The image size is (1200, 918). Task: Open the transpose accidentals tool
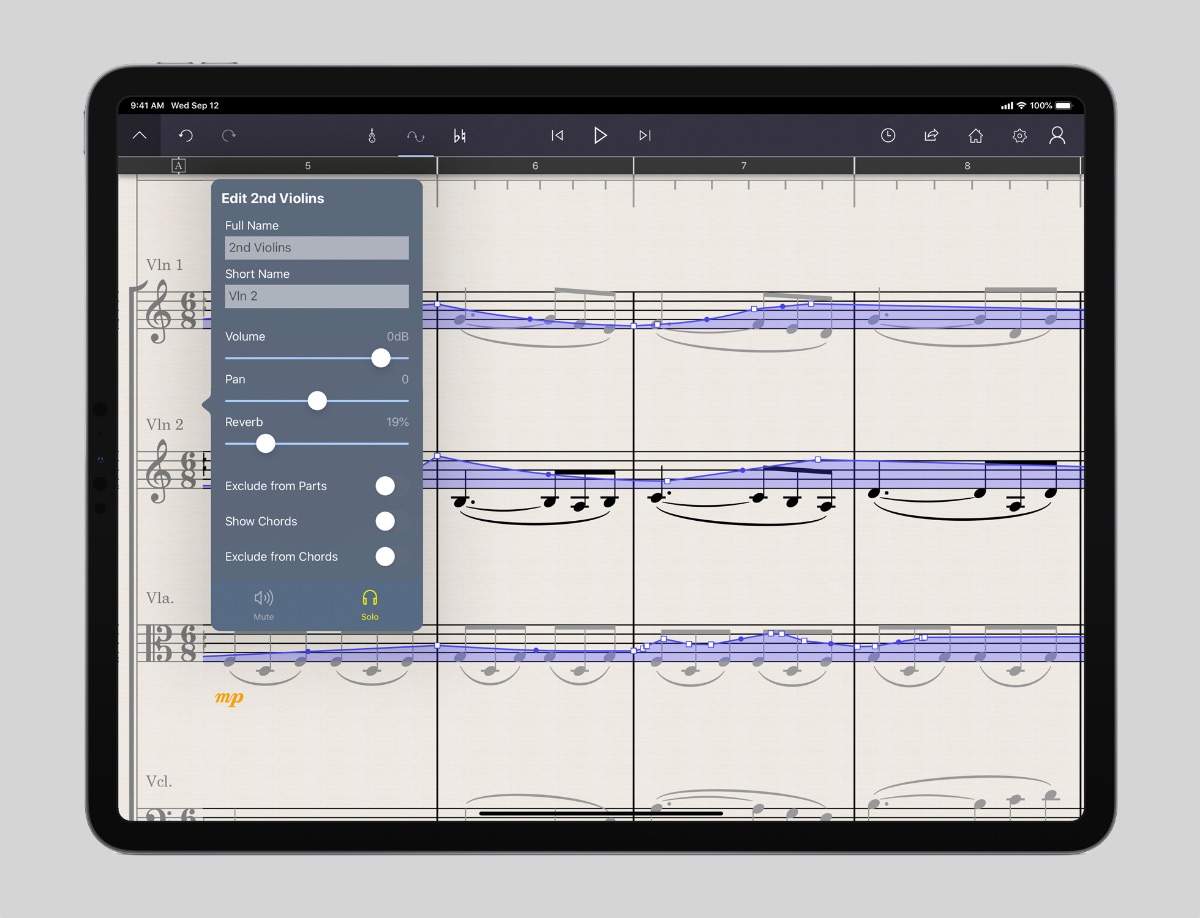click(459, 136)
